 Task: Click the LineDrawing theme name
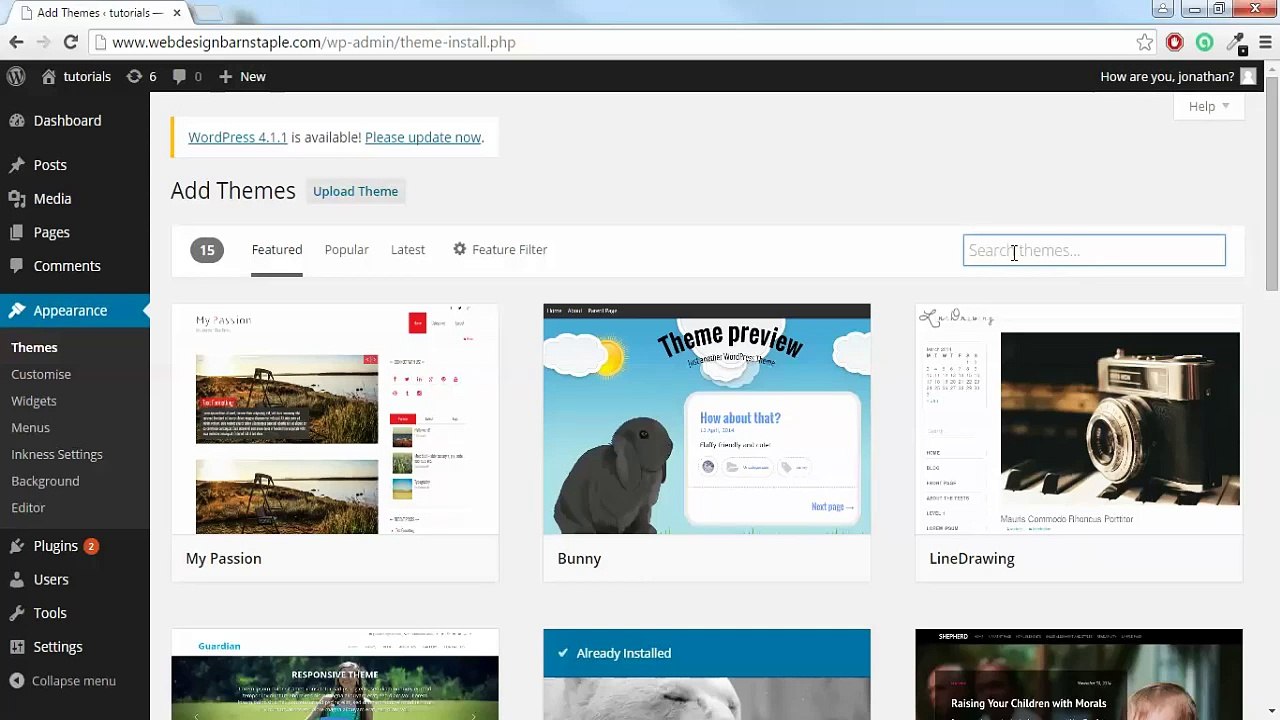point(972,558)
